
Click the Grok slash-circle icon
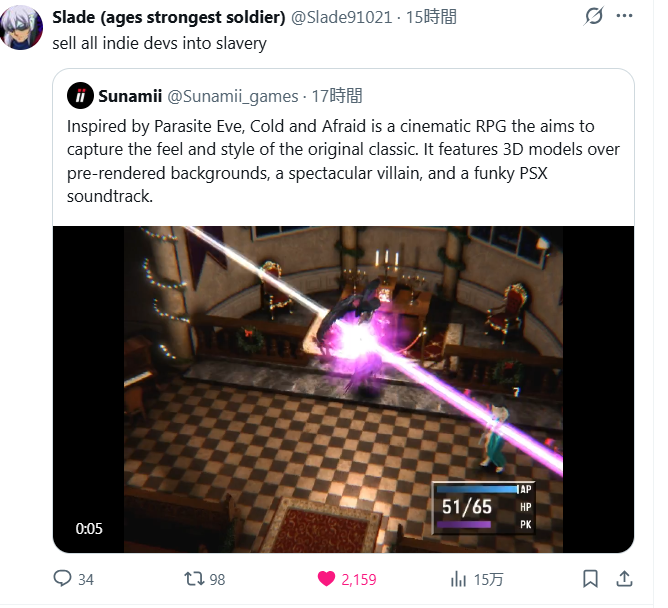pos(593,16)
